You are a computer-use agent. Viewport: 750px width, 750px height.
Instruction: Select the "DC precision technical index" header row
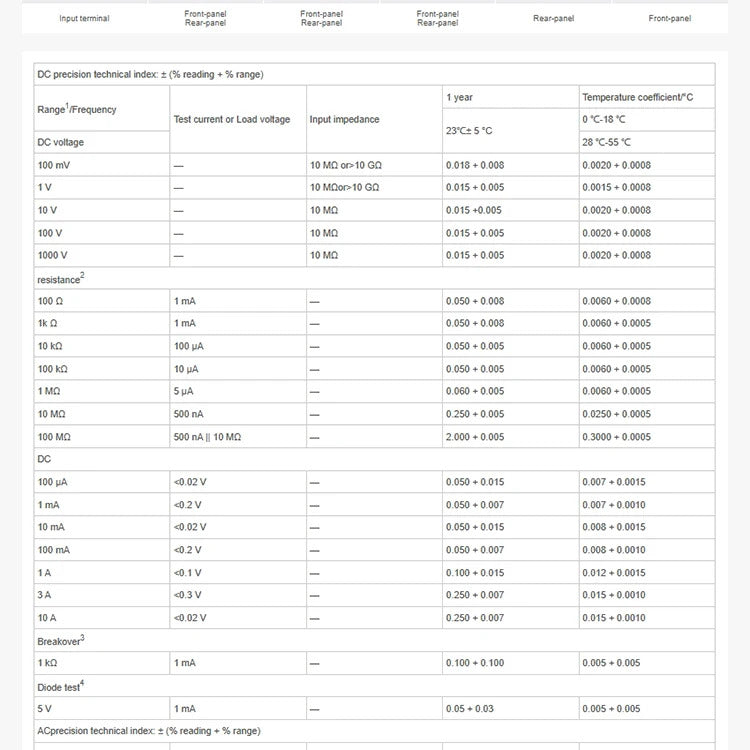(x=150, y=74)
